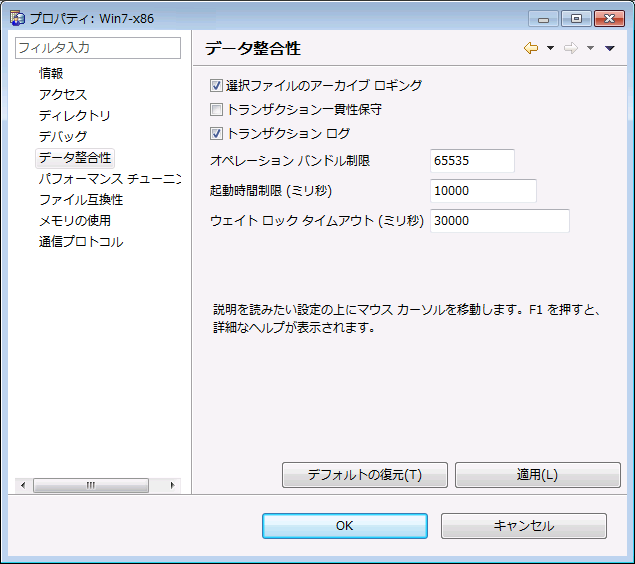The image size is (635, 564).
Task: Select 情報 in the category tree
Action: click(x=51, y=73)
